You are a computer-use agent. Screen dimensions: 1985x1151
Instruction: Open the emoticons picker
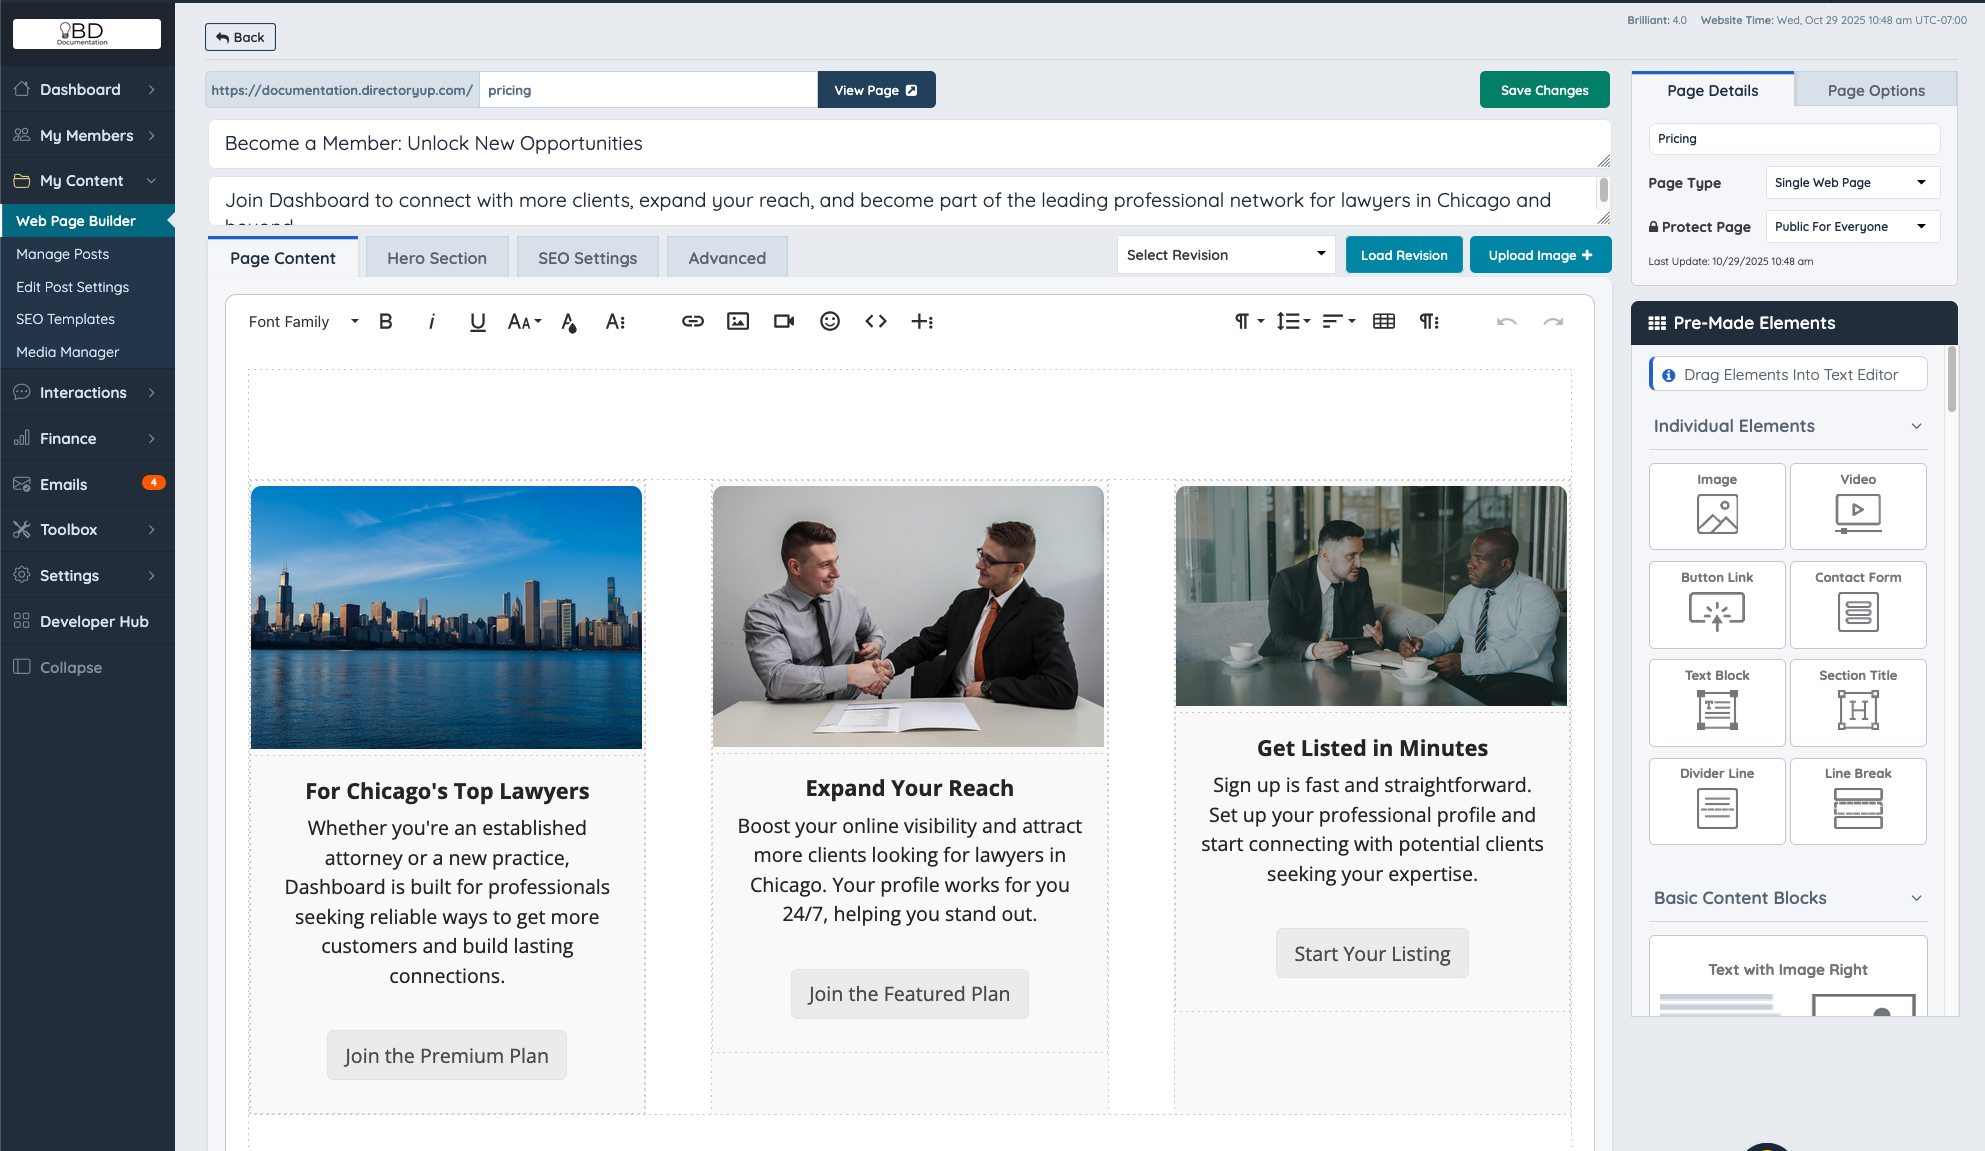coord(829,321)
